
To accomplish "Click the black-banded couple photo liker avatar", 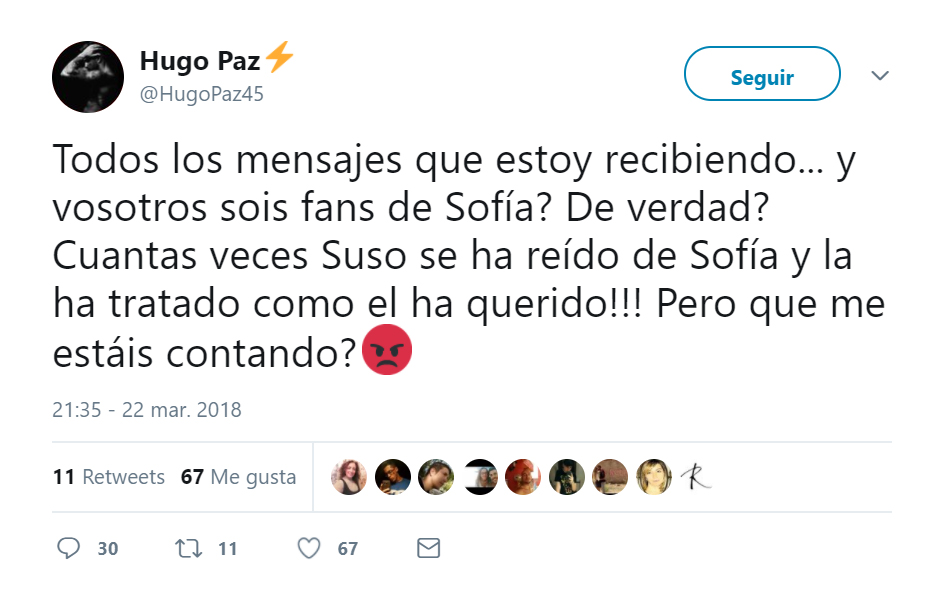I will click(481, 477).
